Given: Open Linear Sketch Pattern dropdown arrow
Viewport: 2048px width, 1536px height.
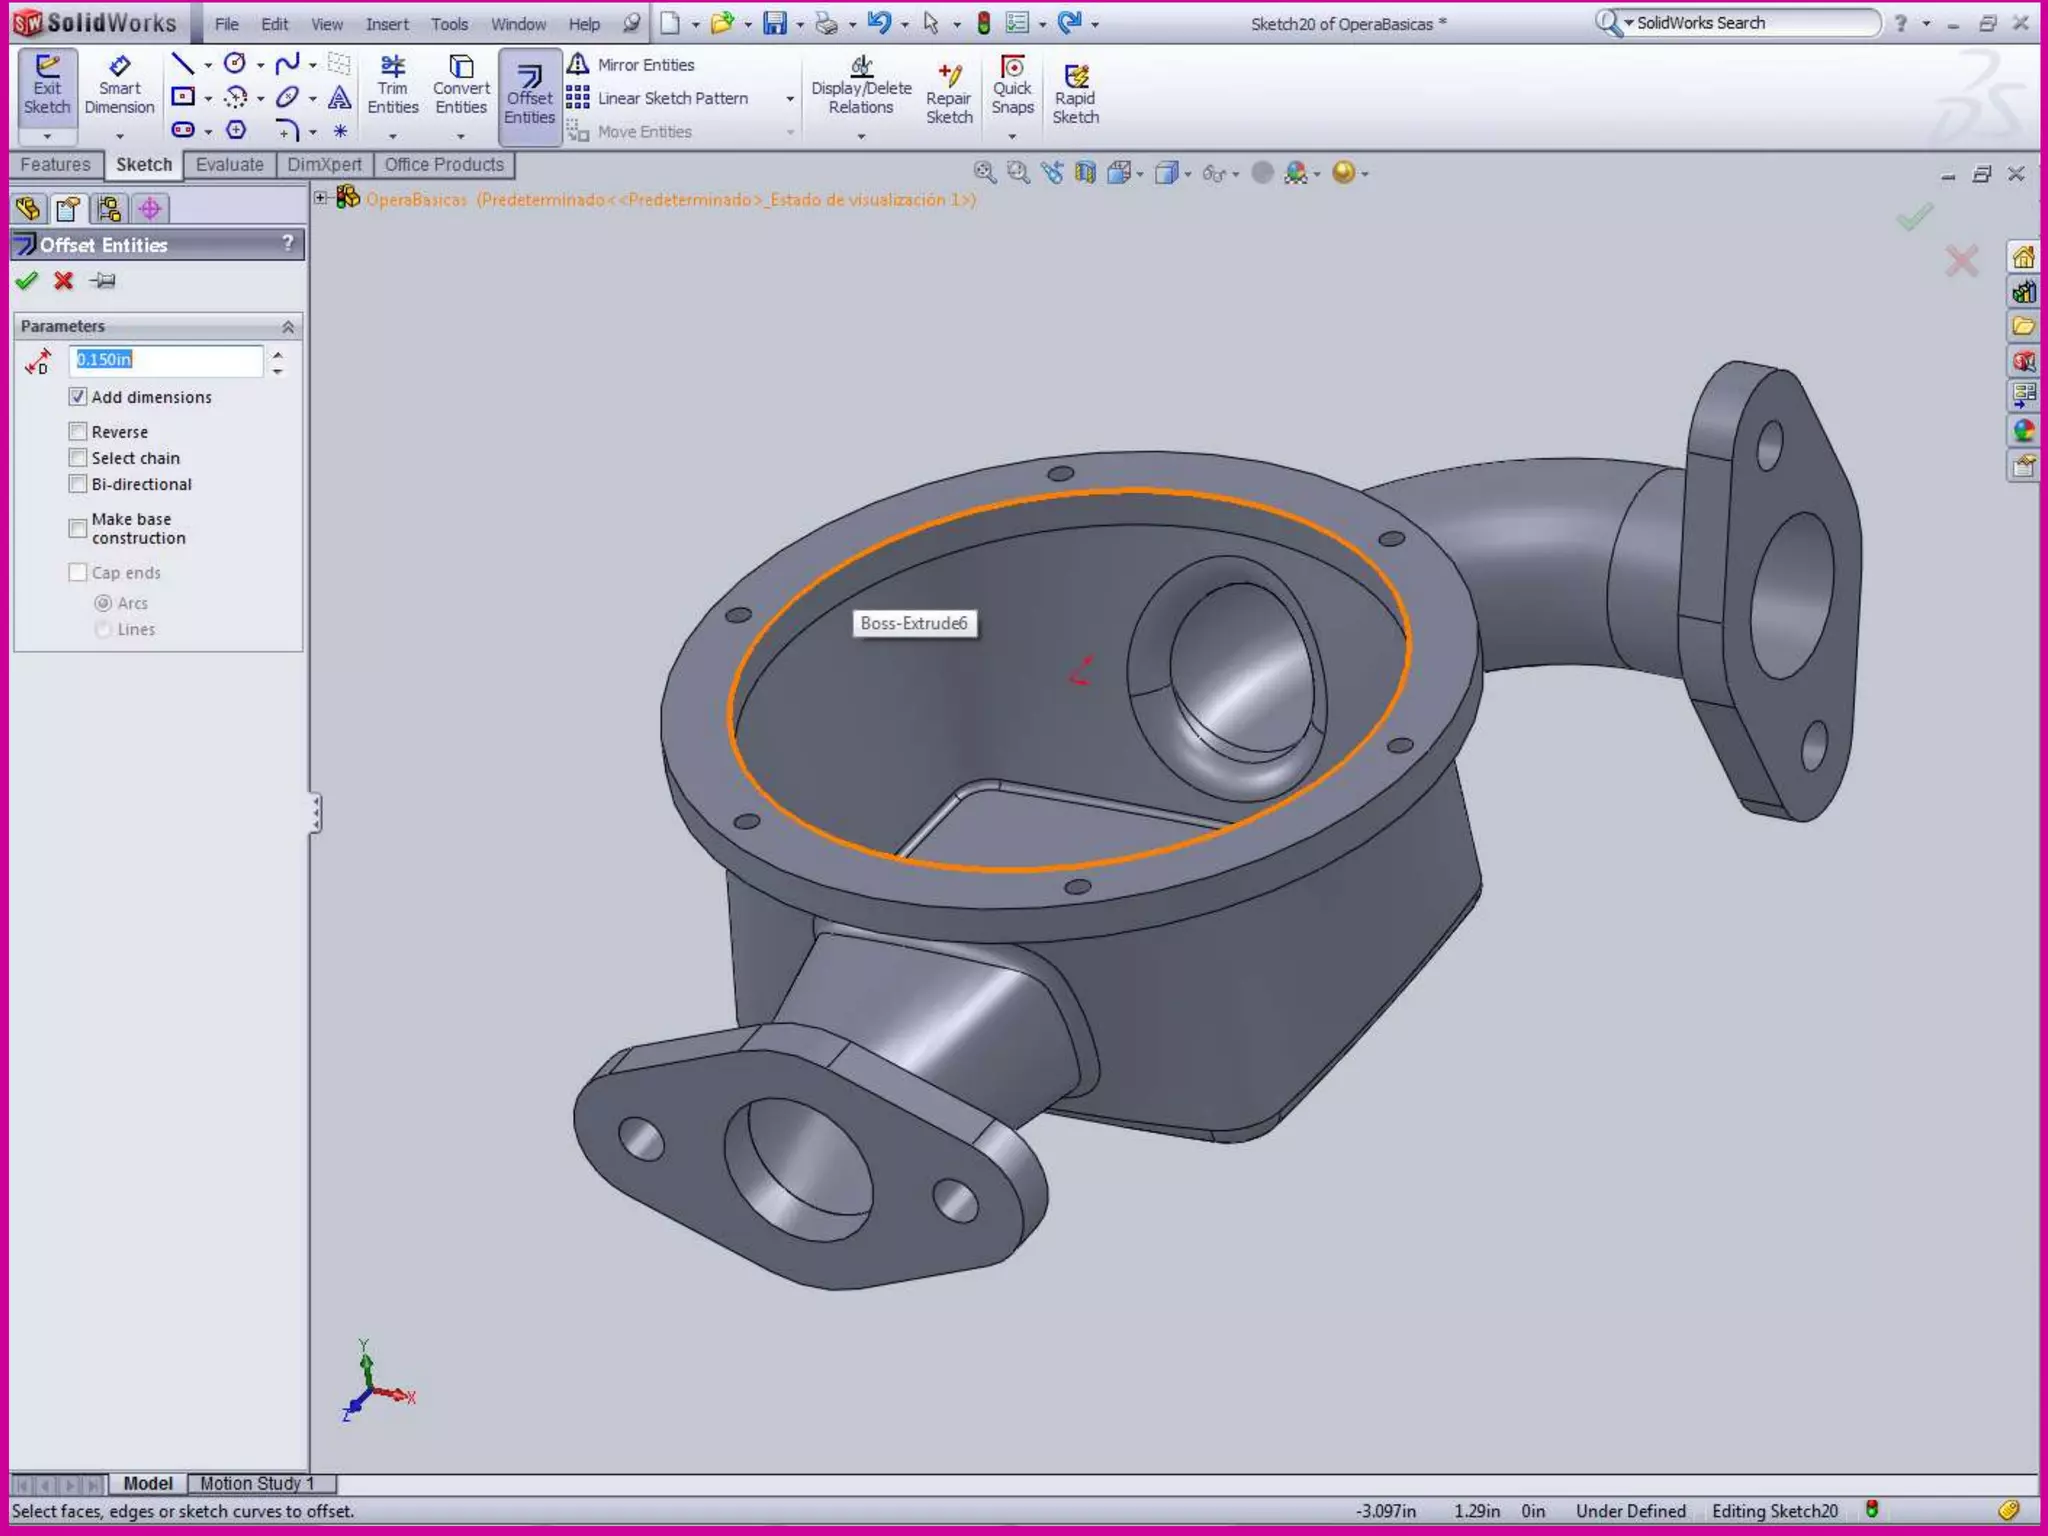Looking at the screenshot, I should click(x=790, y=99).
